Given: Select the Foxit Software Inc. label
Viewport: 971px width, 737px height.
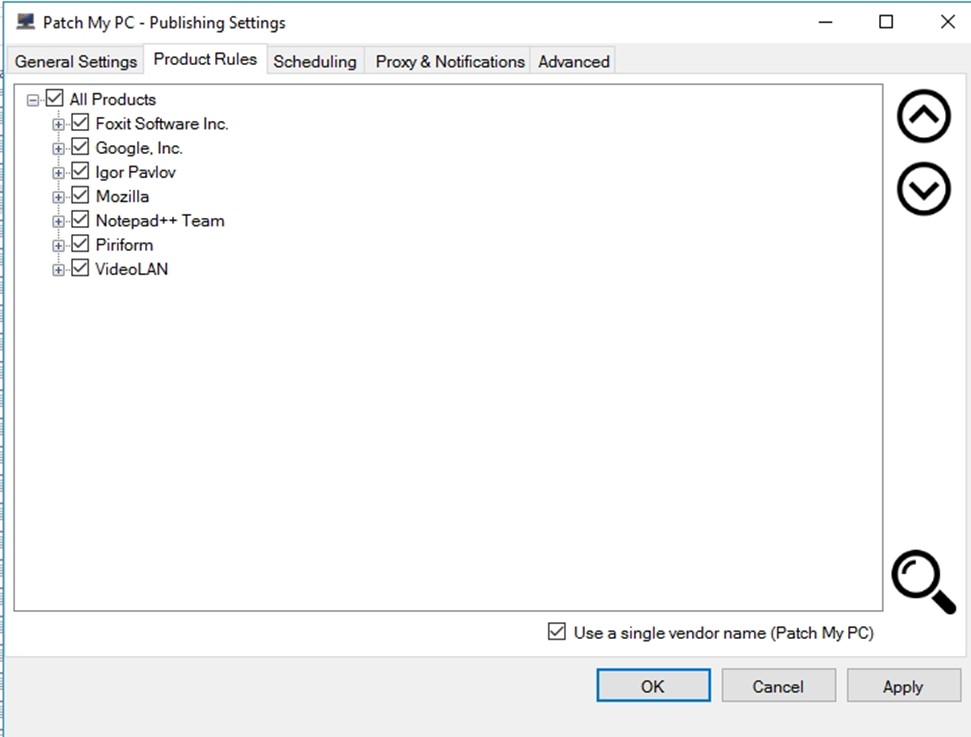Looking at the screenshot, I should pos(162,123).
